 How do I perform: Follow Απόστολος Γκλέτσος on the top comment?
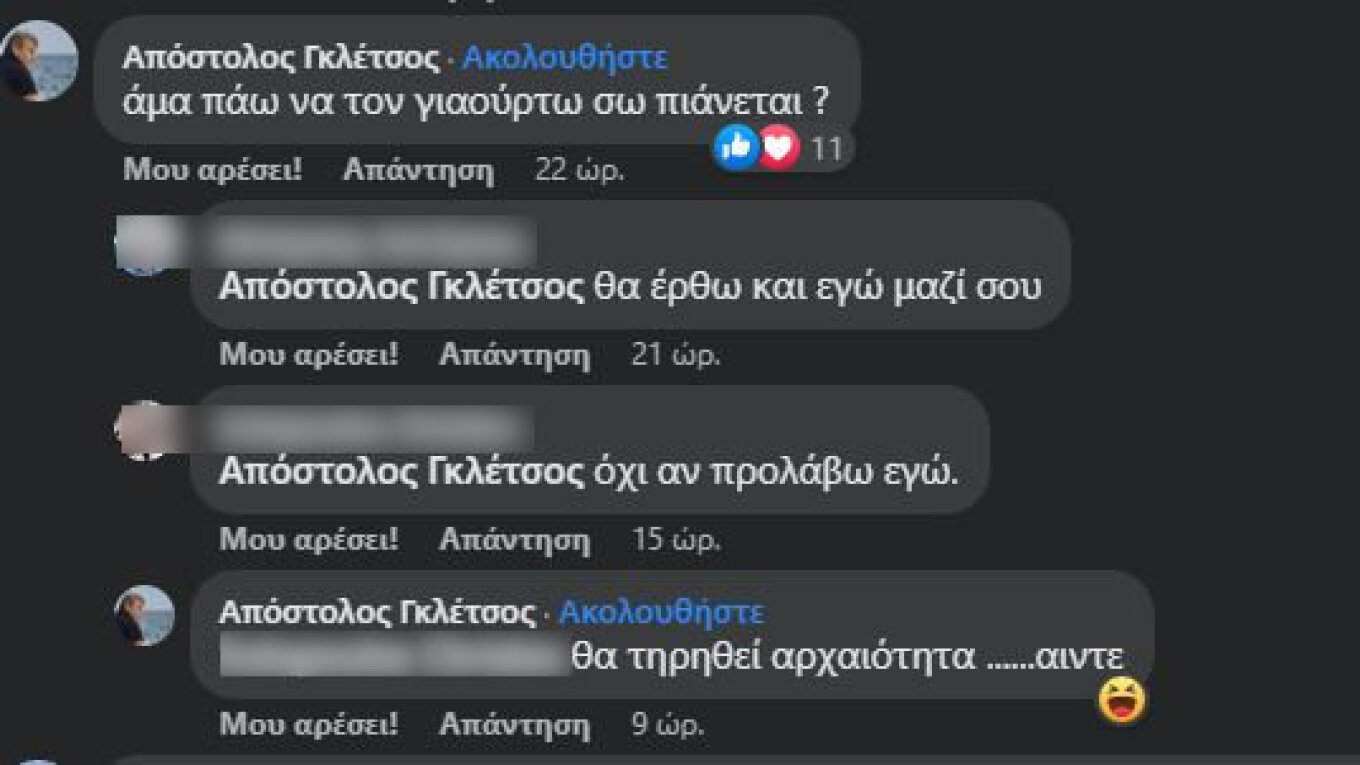[x=564, y=58]
